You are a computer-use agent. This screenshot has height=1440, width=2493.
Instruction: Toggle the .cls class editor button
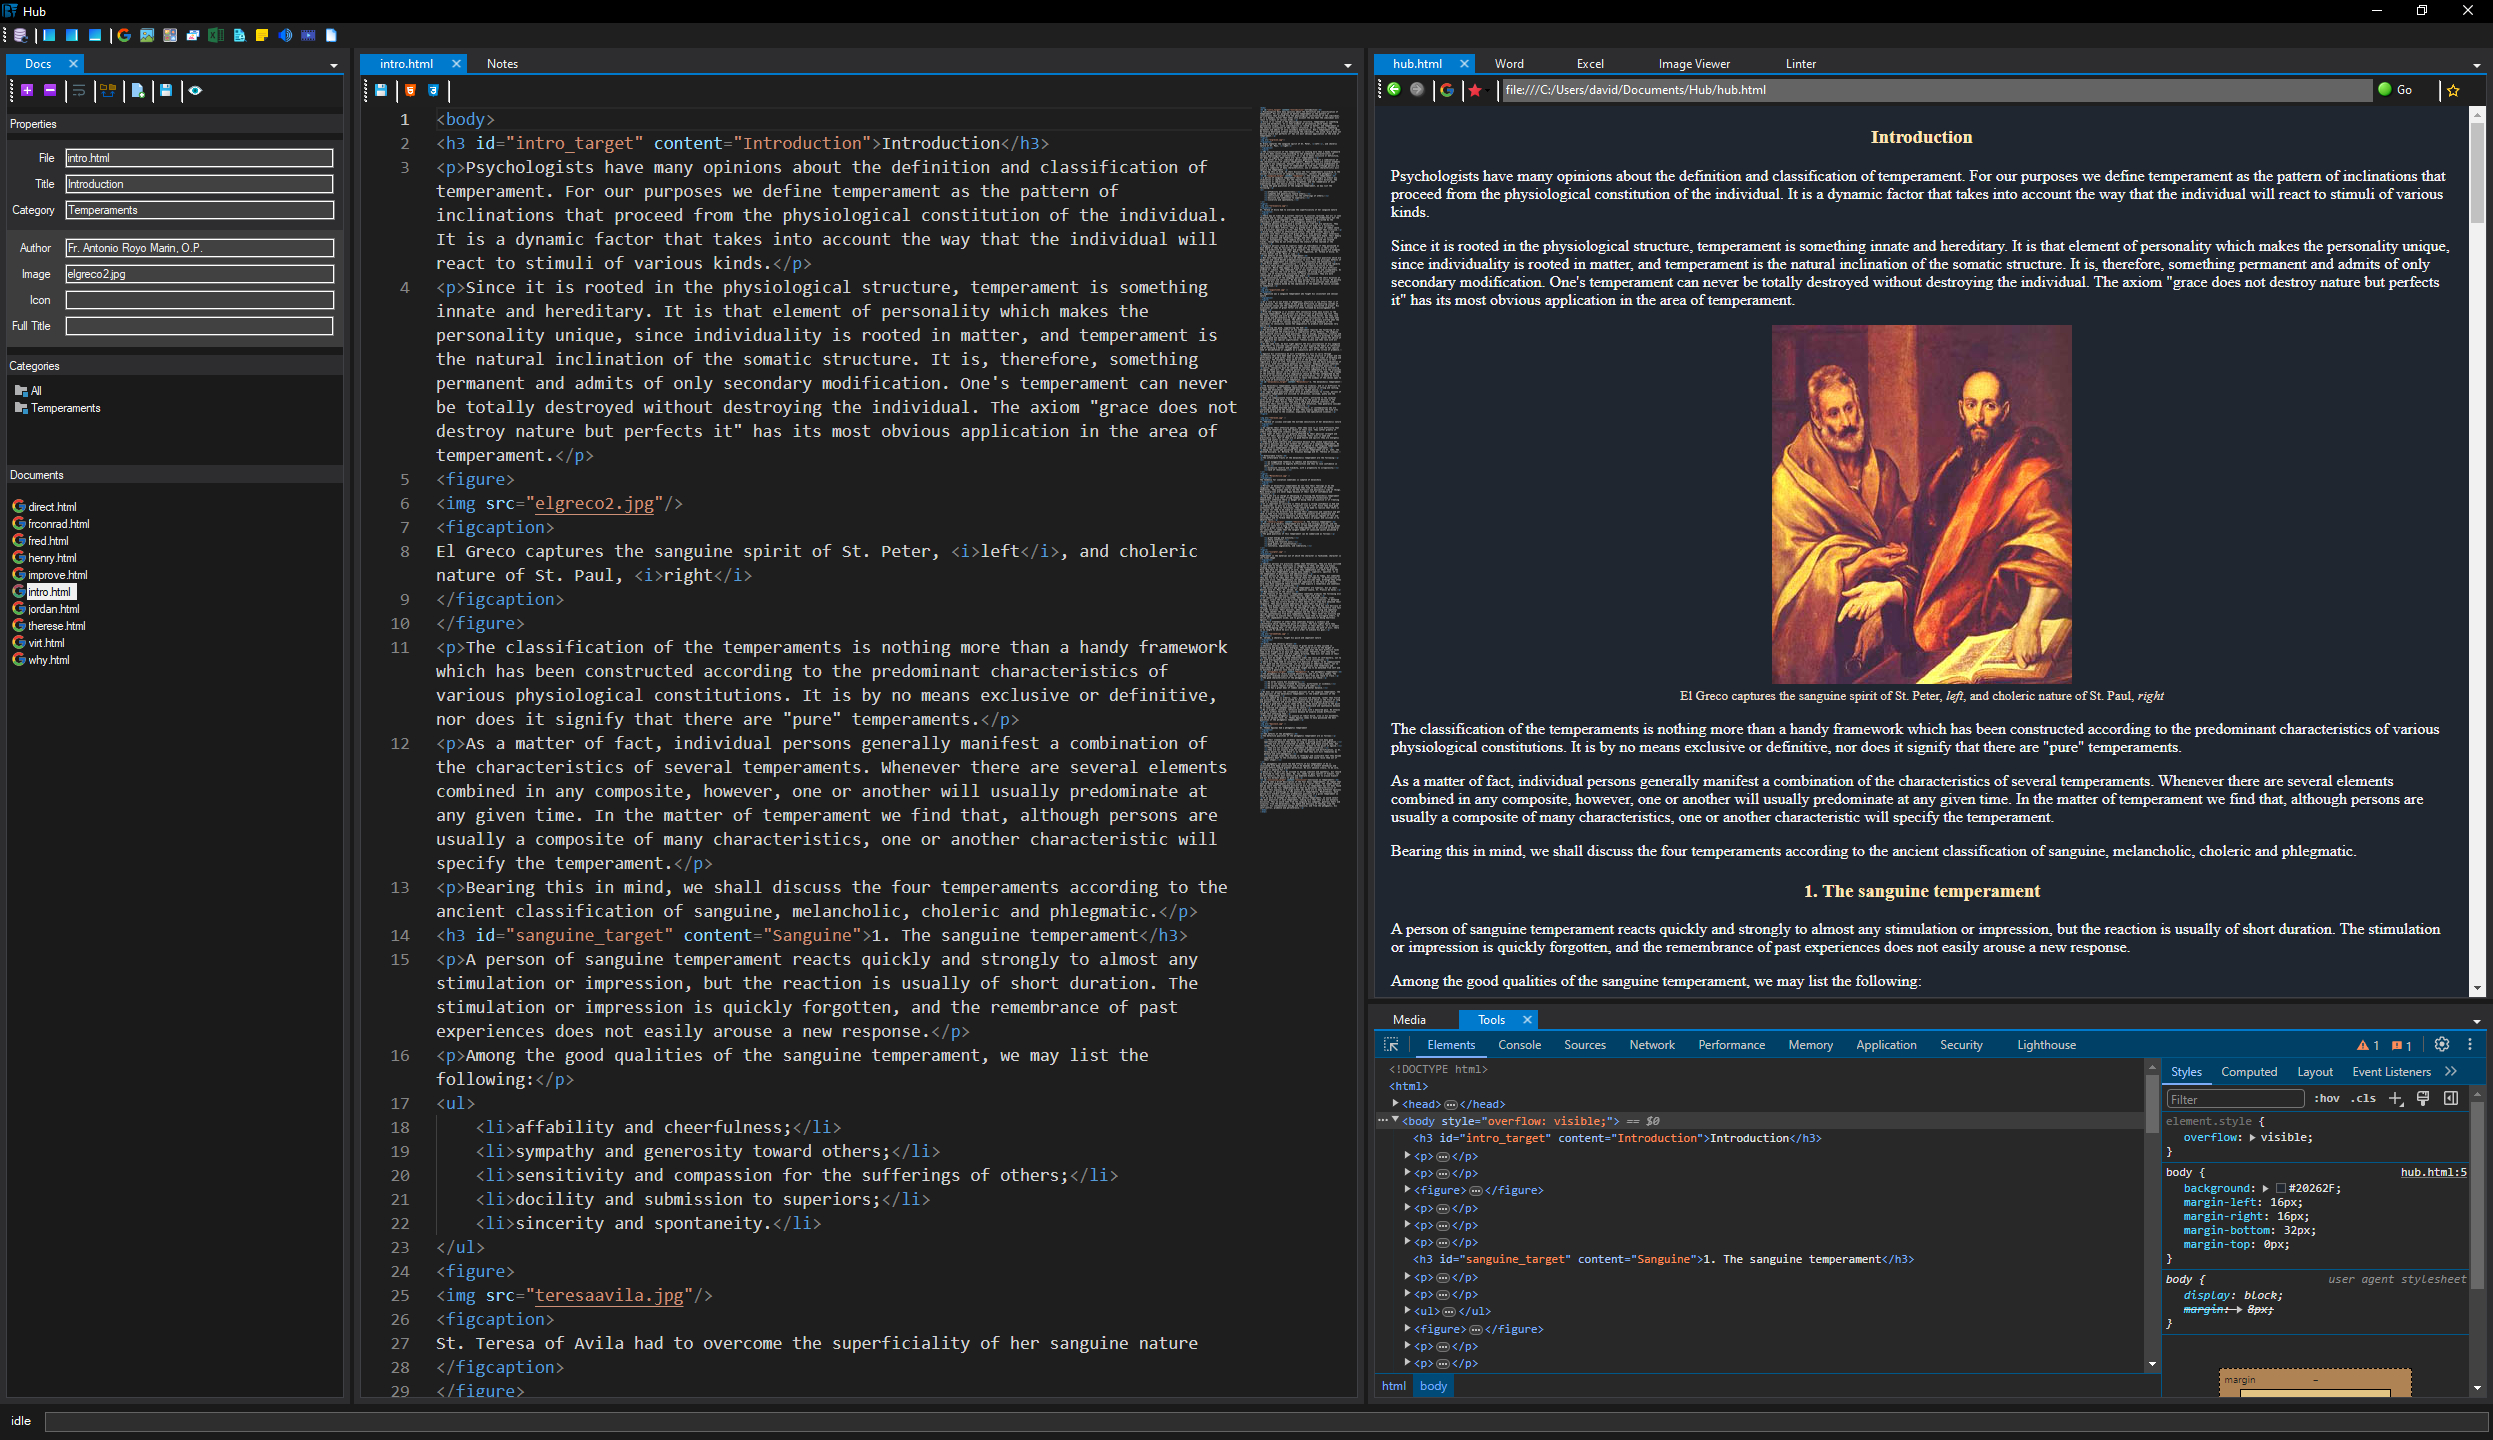tap(2363, 1098)
